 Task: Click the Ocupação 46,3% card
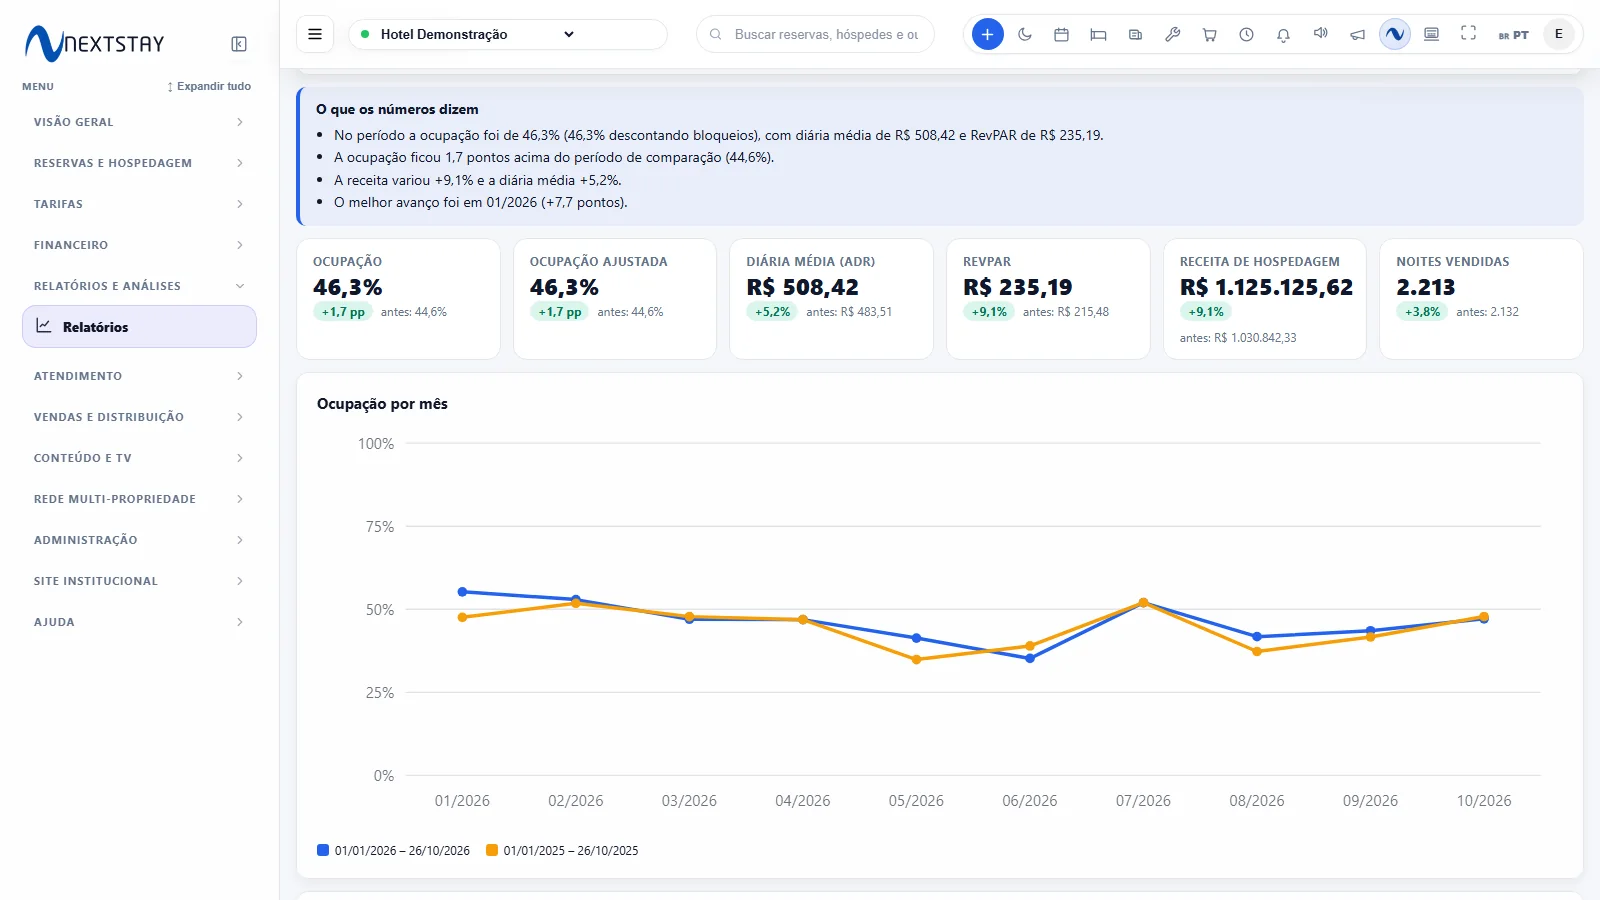(x=398, y=299)
